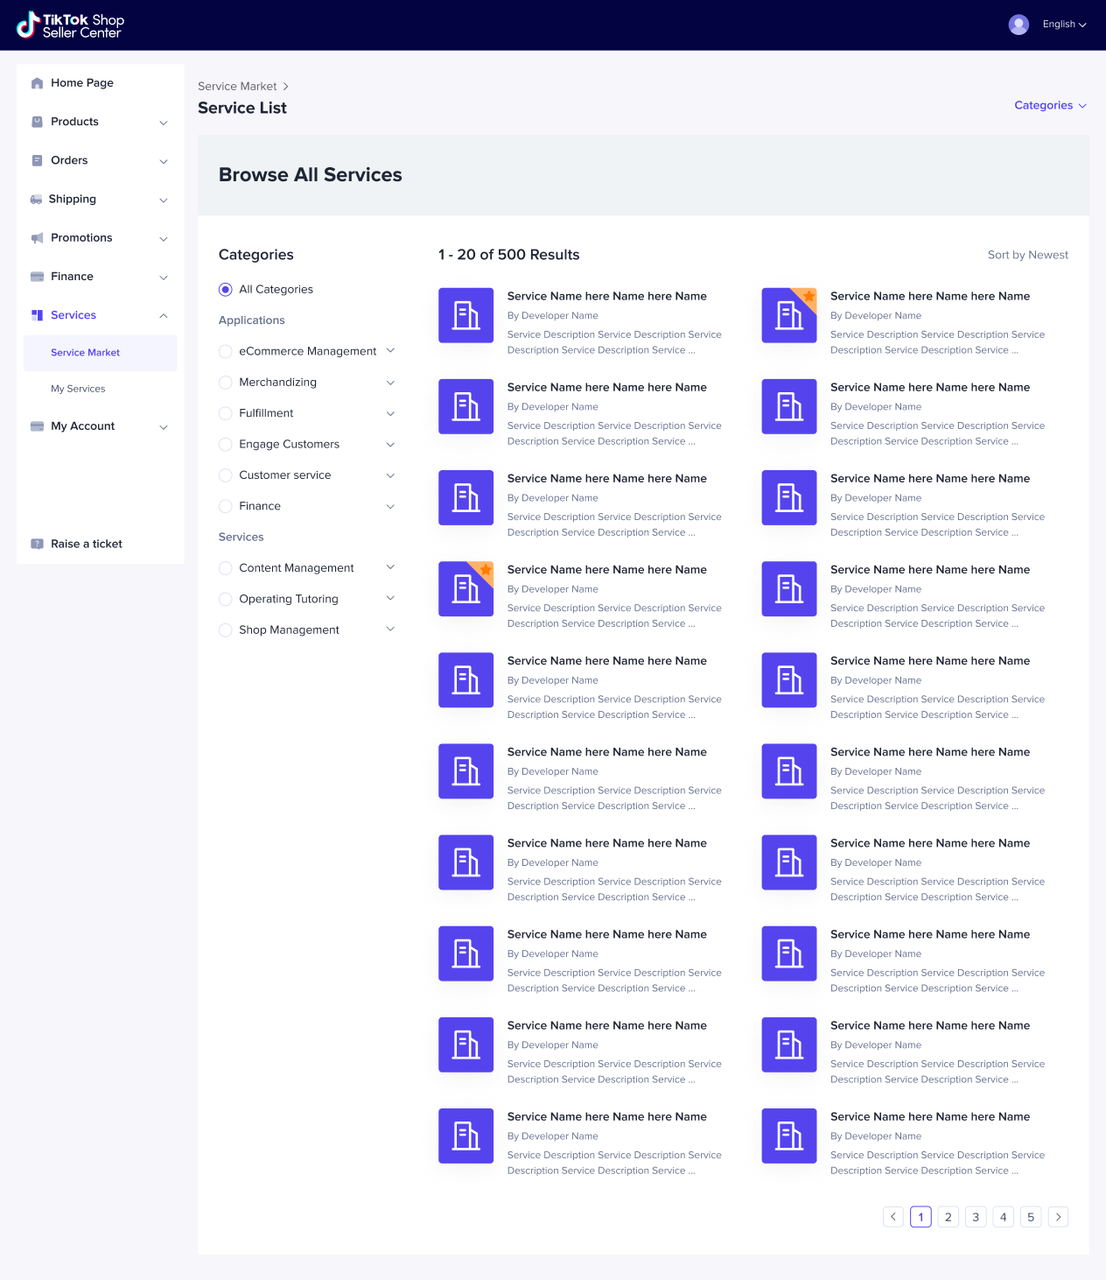Click the TikTok Shop Seller Center logo
This screenshot has height=1280, width=1106.
point(70,25)
